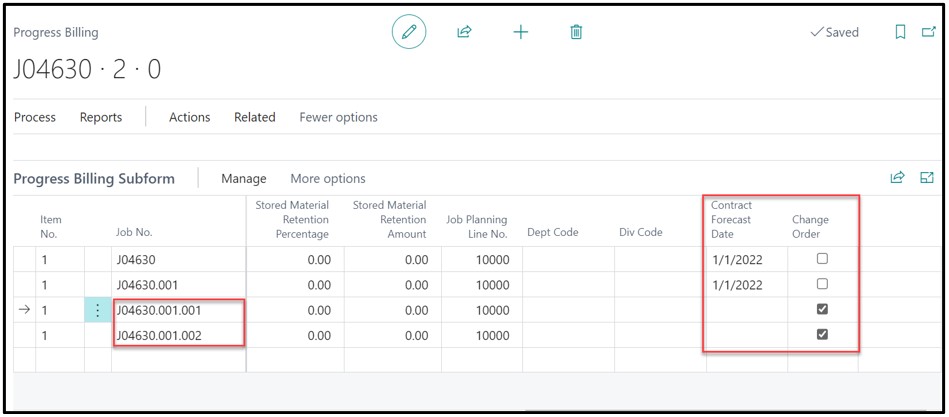The height and width of the screenshot is (417, 949).
Task: Click the subform share icon
Action: [x=898, y=178]
